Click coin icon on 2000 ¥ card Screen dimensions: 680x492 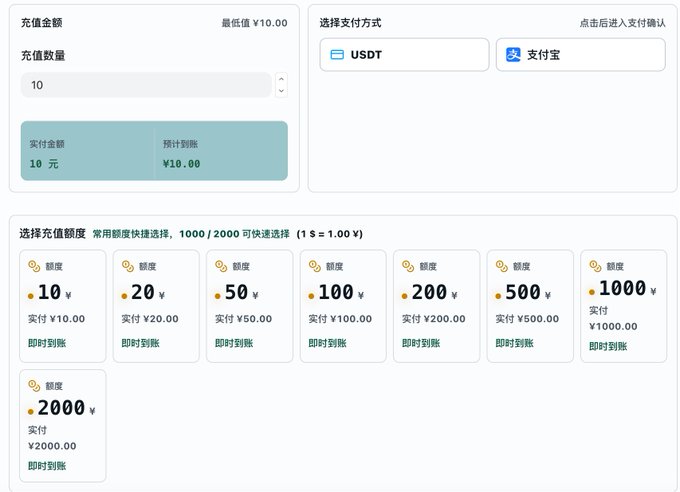click(x=34, y=386)
